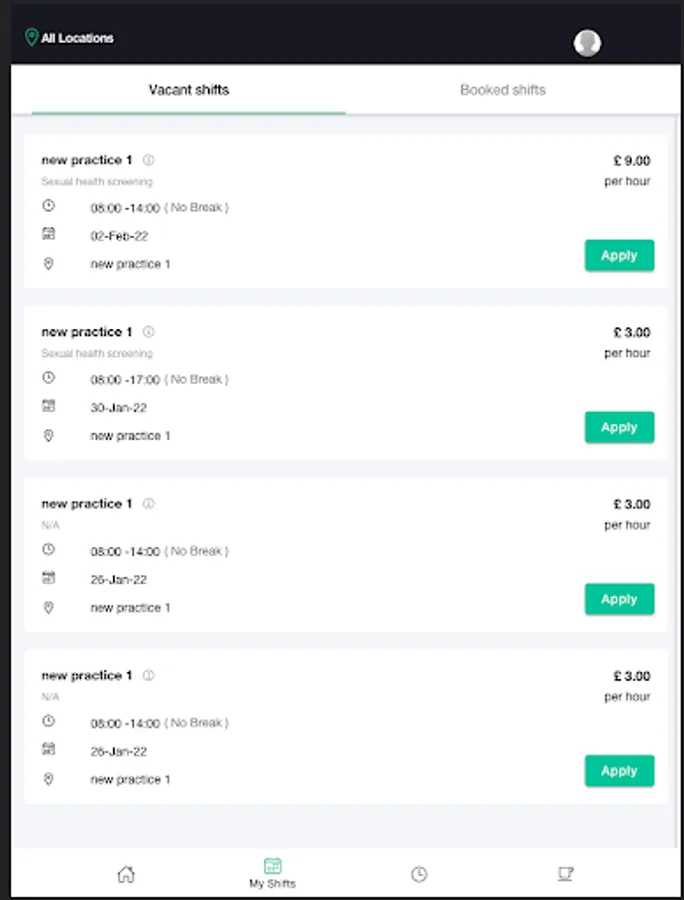Open the clock icon in bottom navigation
Image resolution: width=684 pixels, height=900 pixels.
(x=419, y=874)
